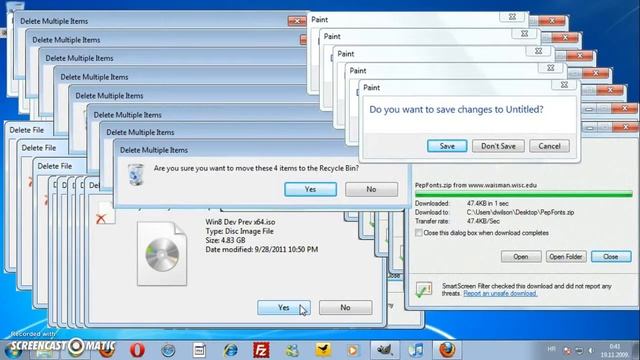
Task: Click the green download progress bar
Action: pyautogui.click(x=523, y=194)
